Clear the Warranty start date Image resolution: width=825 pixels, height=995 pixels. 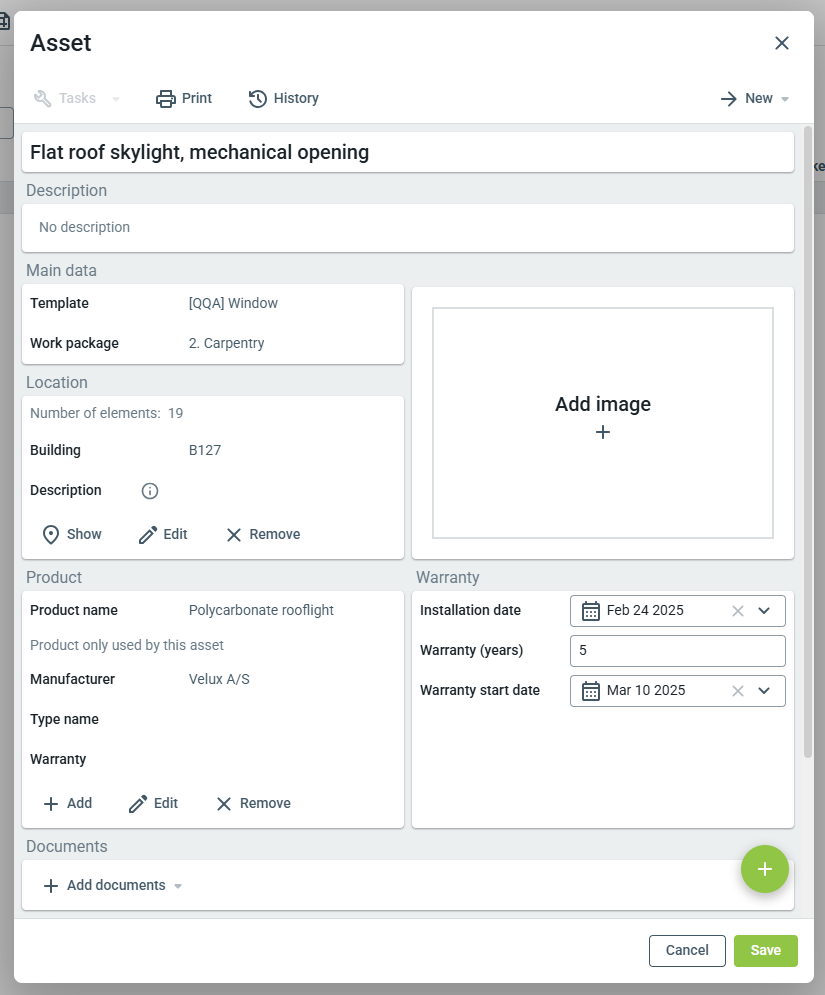738,691
